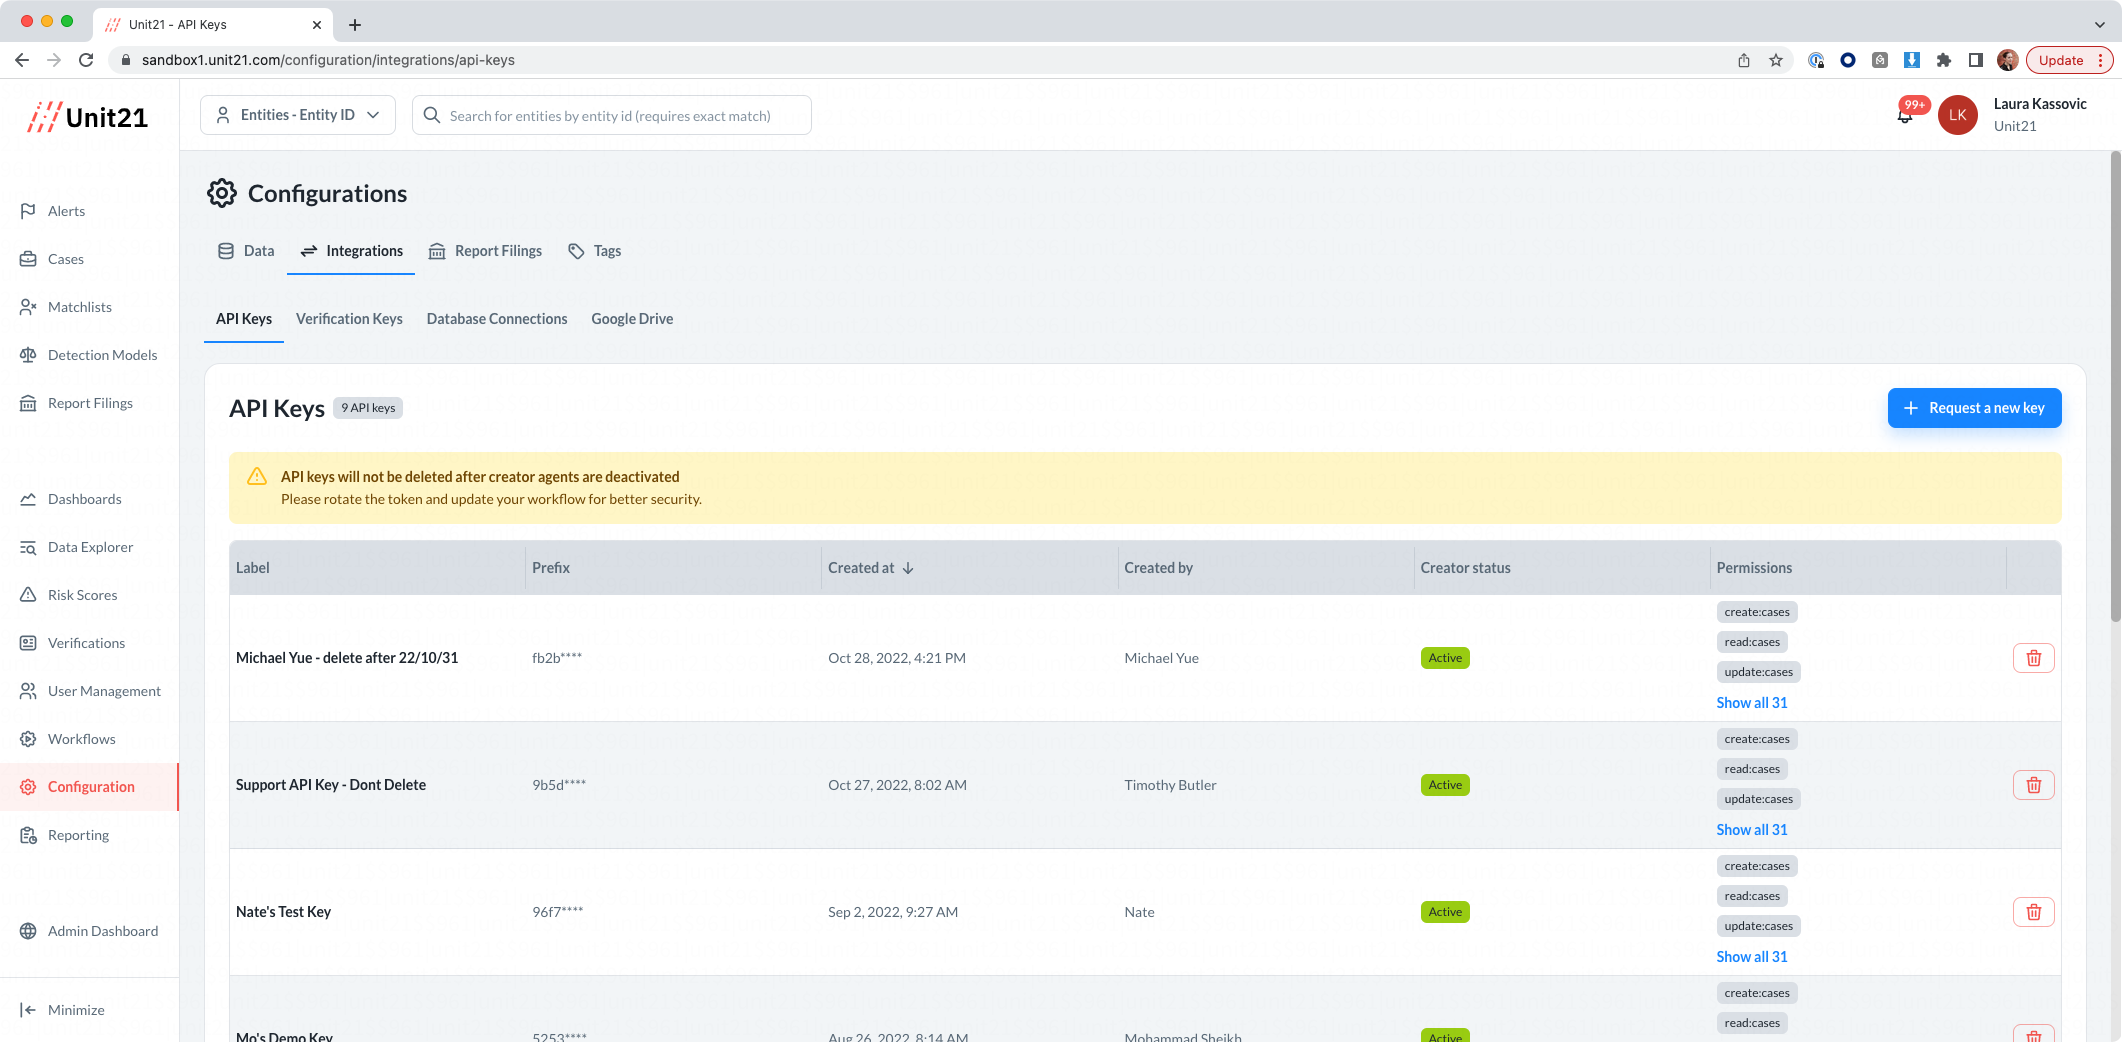Click the browser address bar URL
This screenshot has width=2122, height=1042.
(328, 60)
